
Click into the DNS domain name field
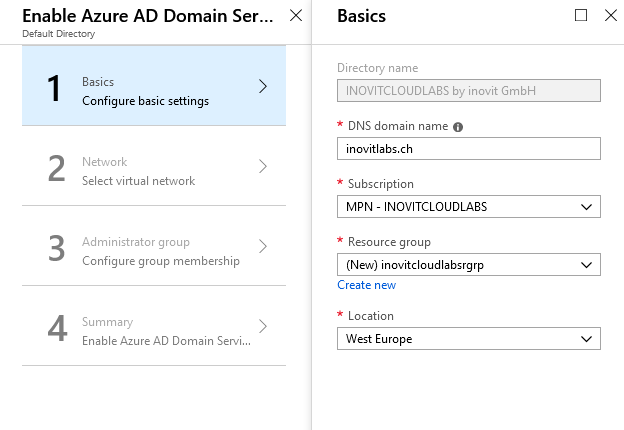coord(469,149)
